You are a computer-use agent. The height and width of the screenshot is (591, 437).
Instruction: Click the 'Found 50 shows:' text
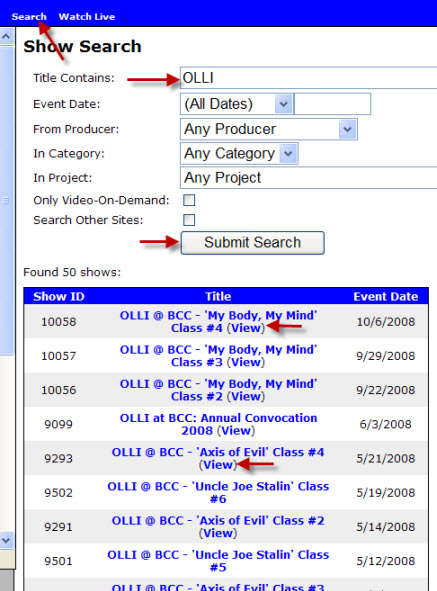(x=72, y=272)
